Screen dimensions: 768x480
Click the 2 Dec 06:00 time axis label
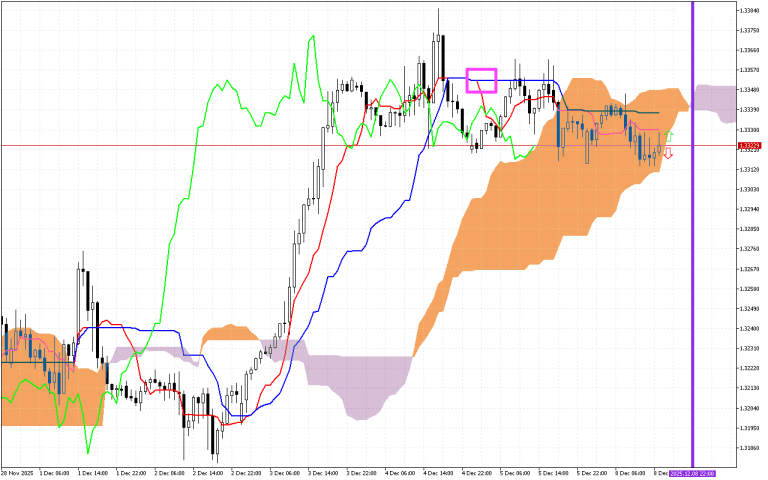(168, 473)
